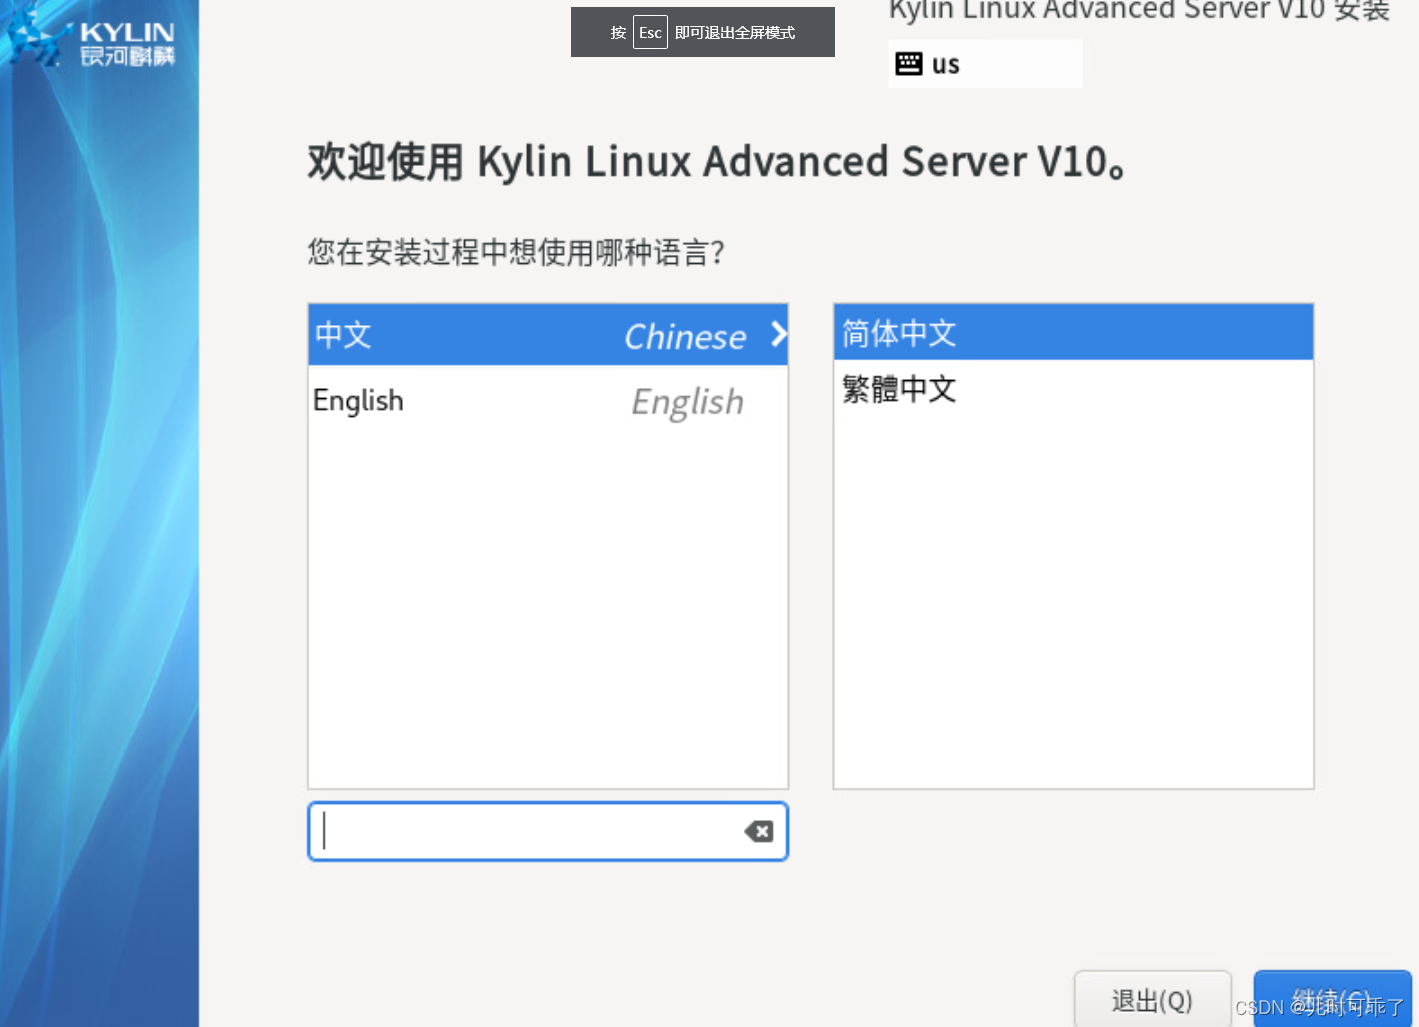This screenshot has width=1419, height=1027.
Task: Choose 简体中文 locale
Action: click(1073, 333)
